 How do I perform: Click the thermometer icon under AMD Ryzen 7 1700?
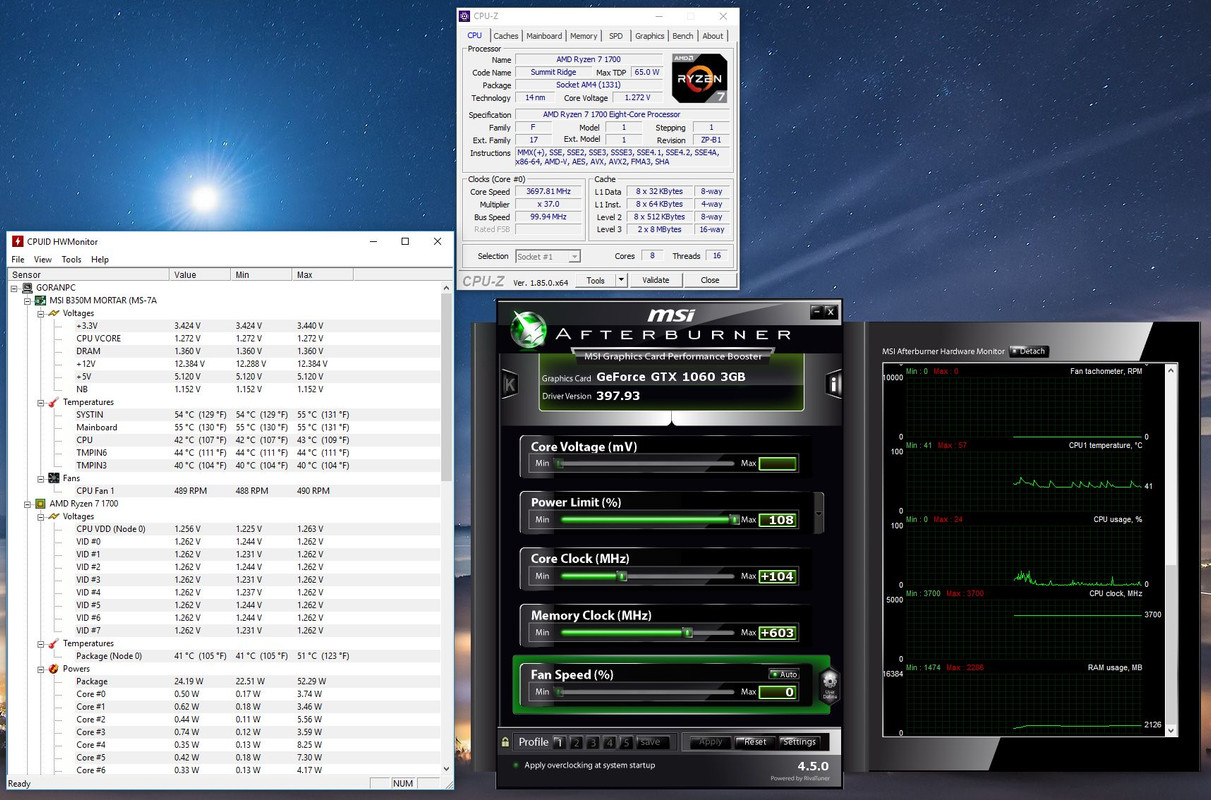click(x=54, y=643)
